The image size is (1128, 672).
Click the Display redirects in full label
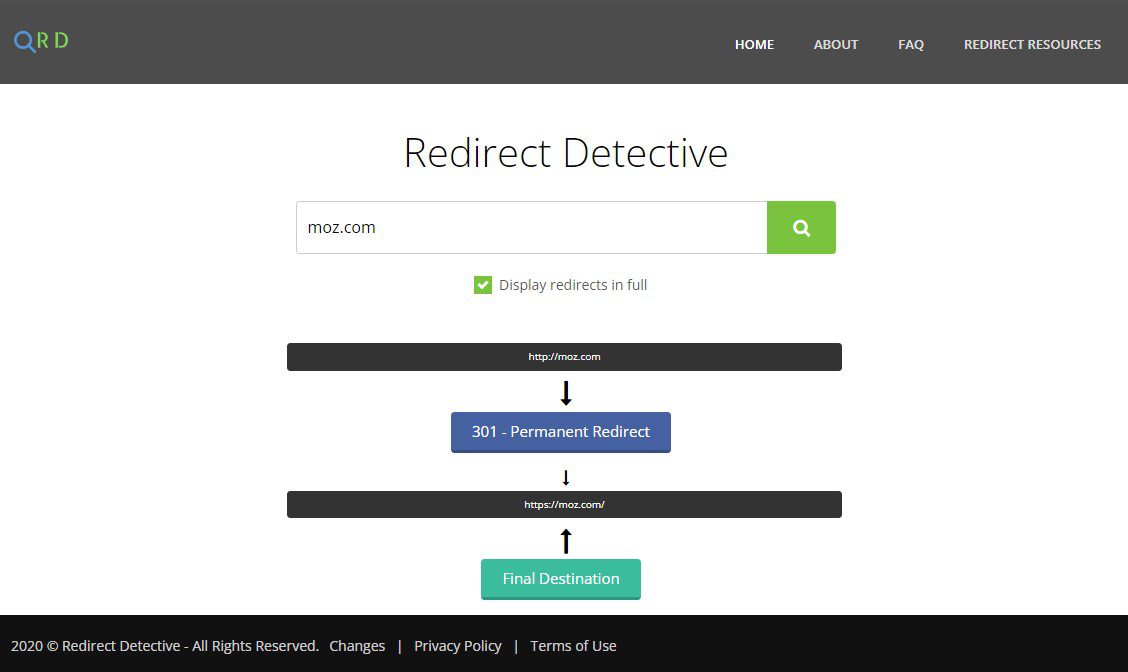[573, 285]
